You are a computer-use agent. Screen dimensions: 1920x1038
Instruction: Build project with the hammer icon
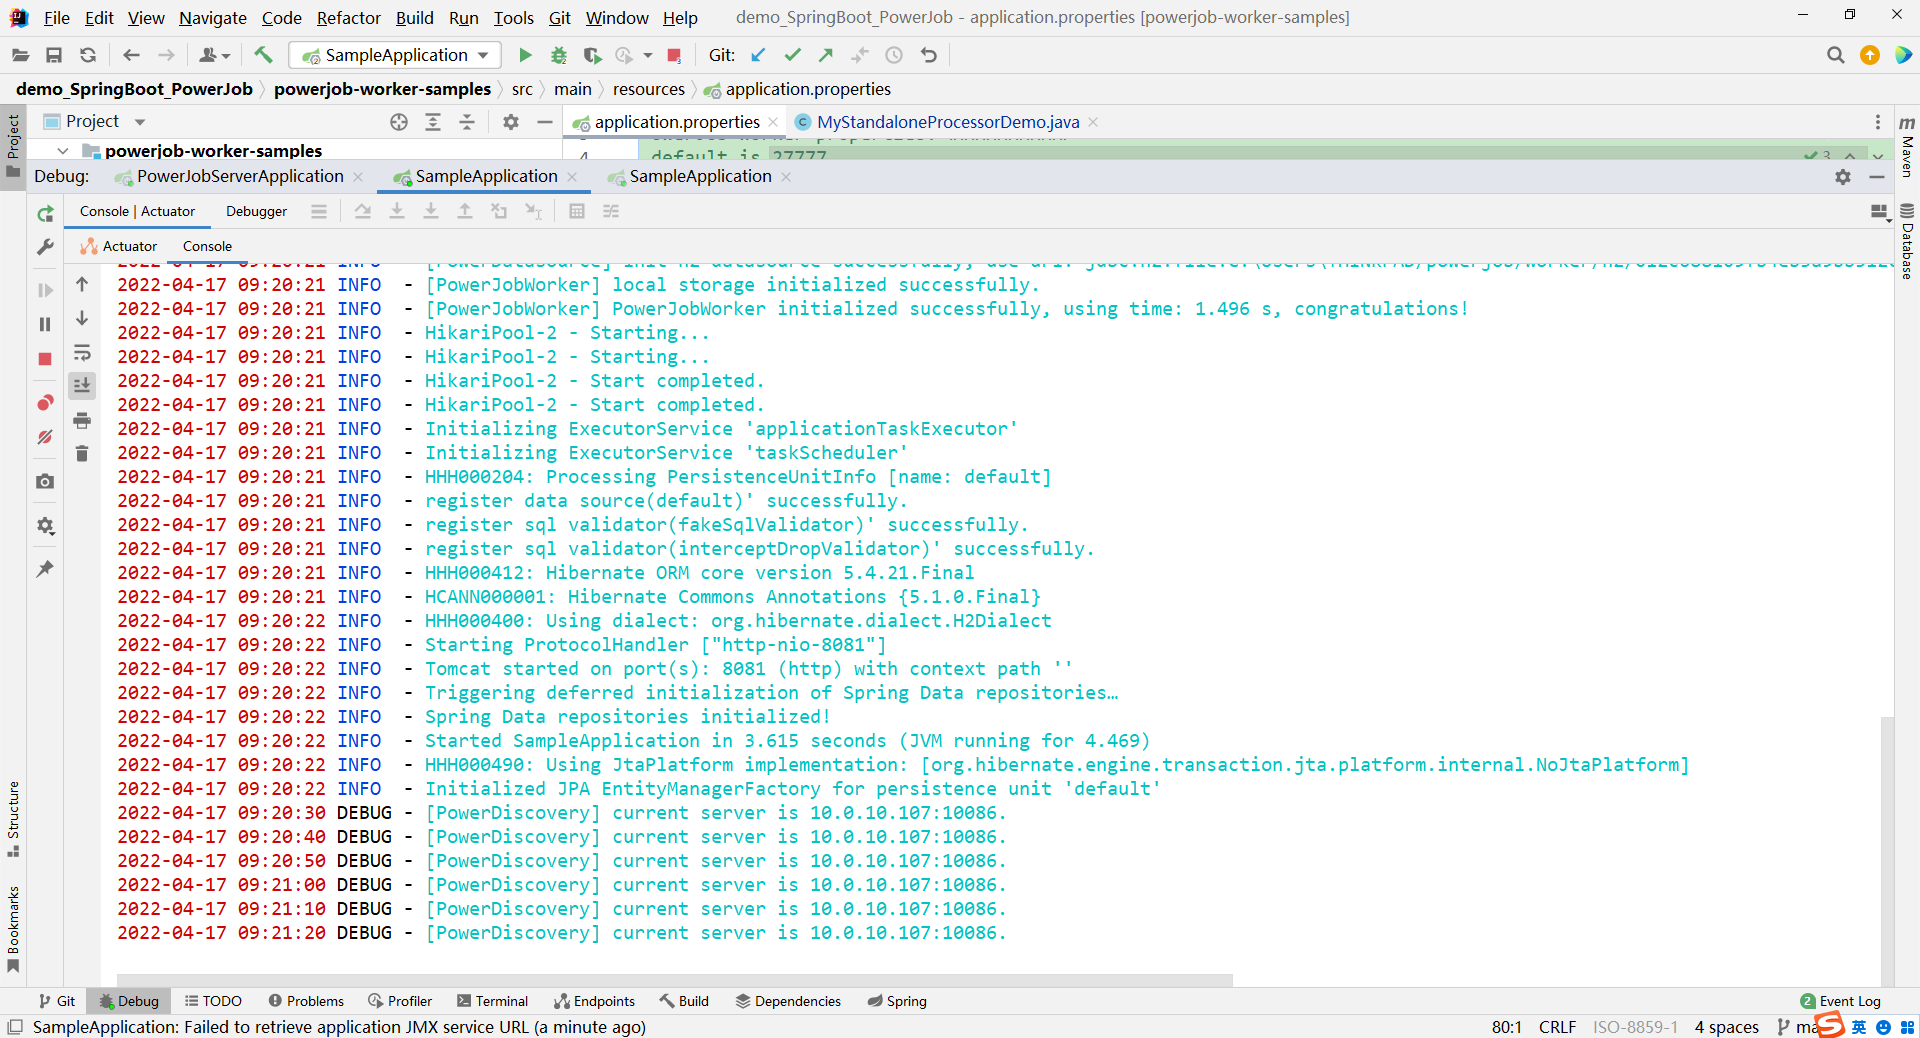(263, 55)
